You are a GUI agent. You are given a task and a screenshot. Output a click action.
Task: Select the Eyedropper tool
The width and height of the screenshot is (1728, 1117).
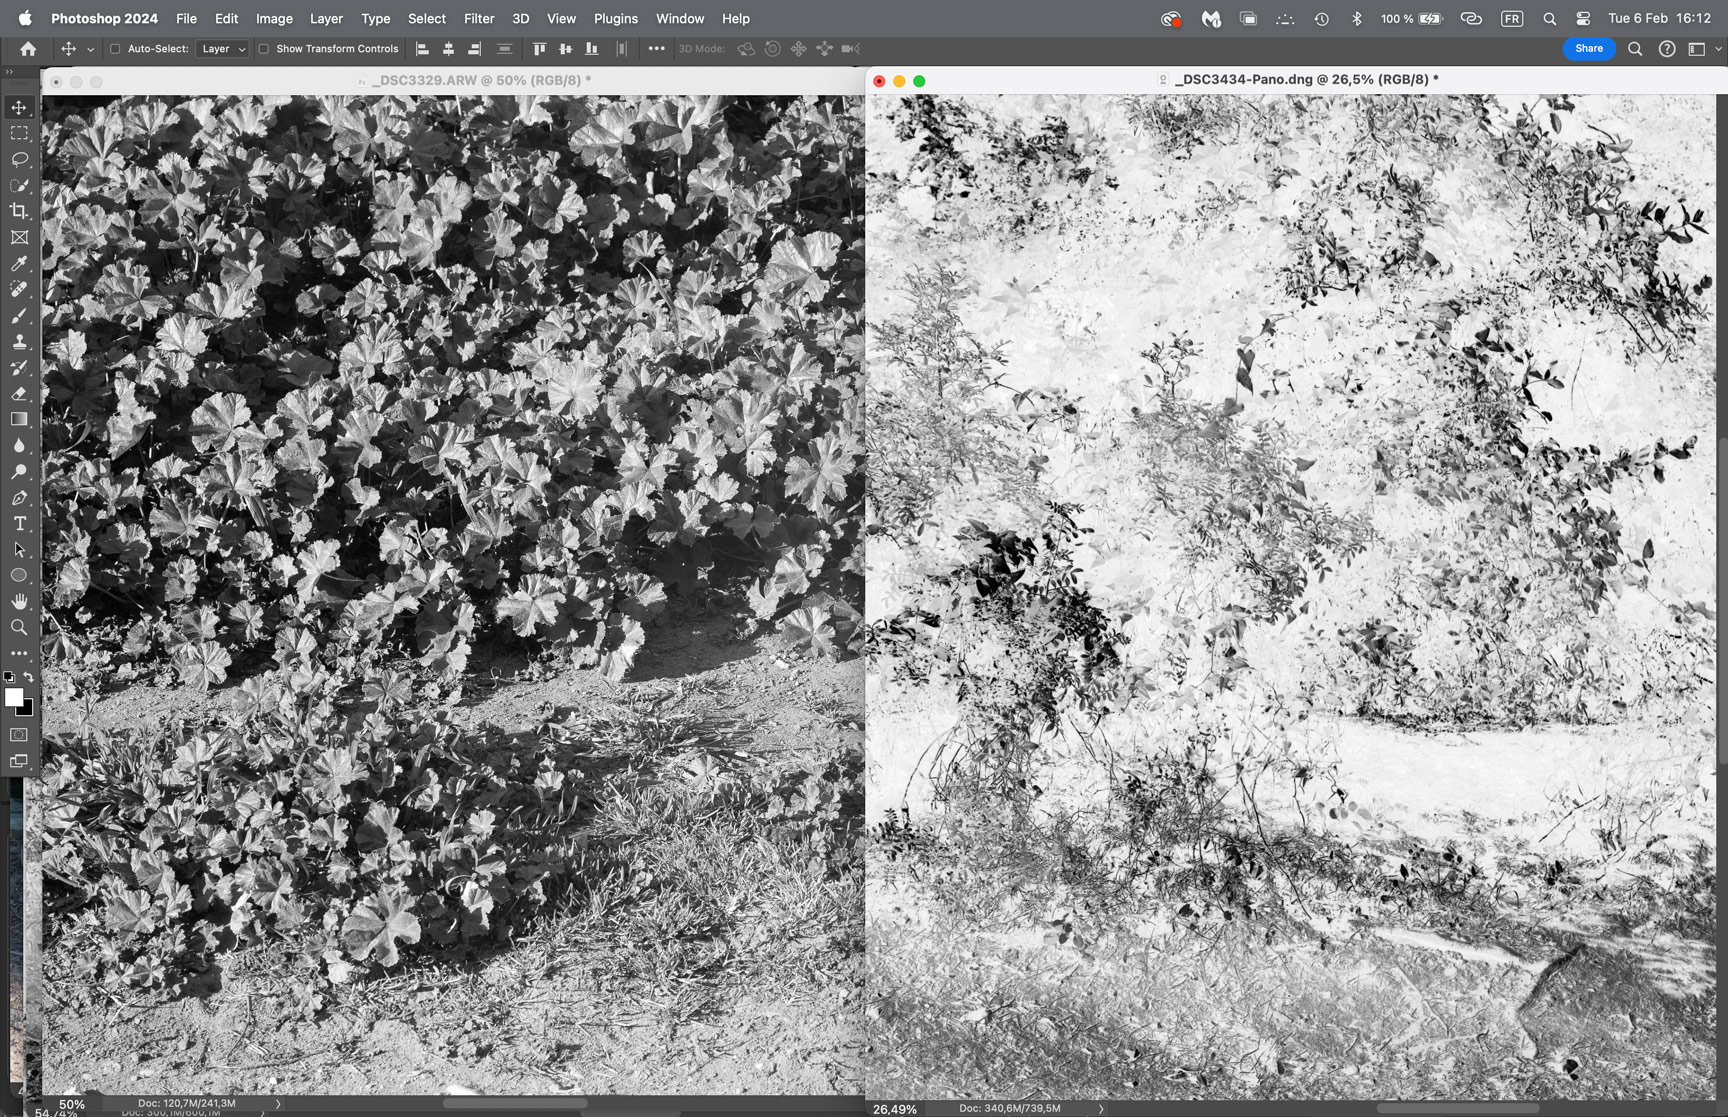coord(19,263)
